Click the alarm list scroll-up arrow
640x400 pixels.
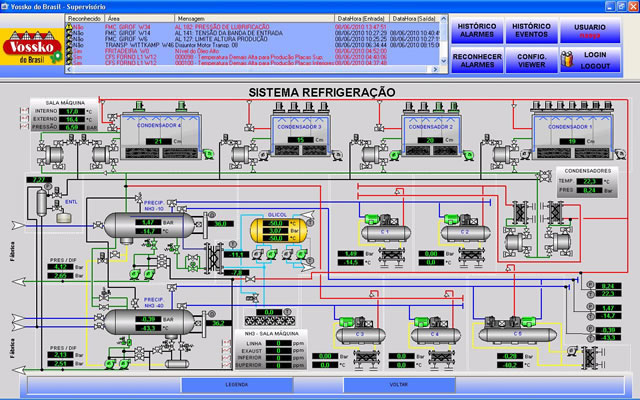pyautogui.click(x=444, y=19)
